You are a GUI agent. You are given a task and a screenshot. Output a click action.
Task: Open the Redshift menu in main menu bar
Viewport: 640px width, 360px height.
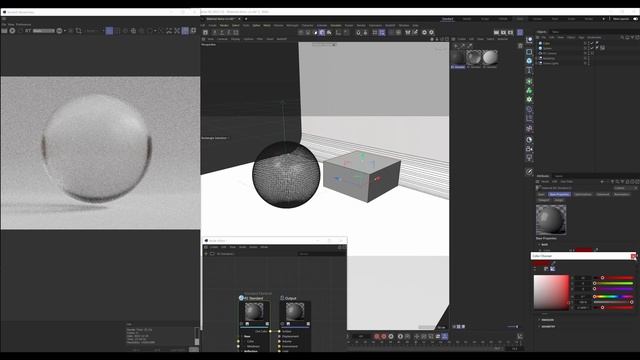pyautogui.click(x=390, y=25)
